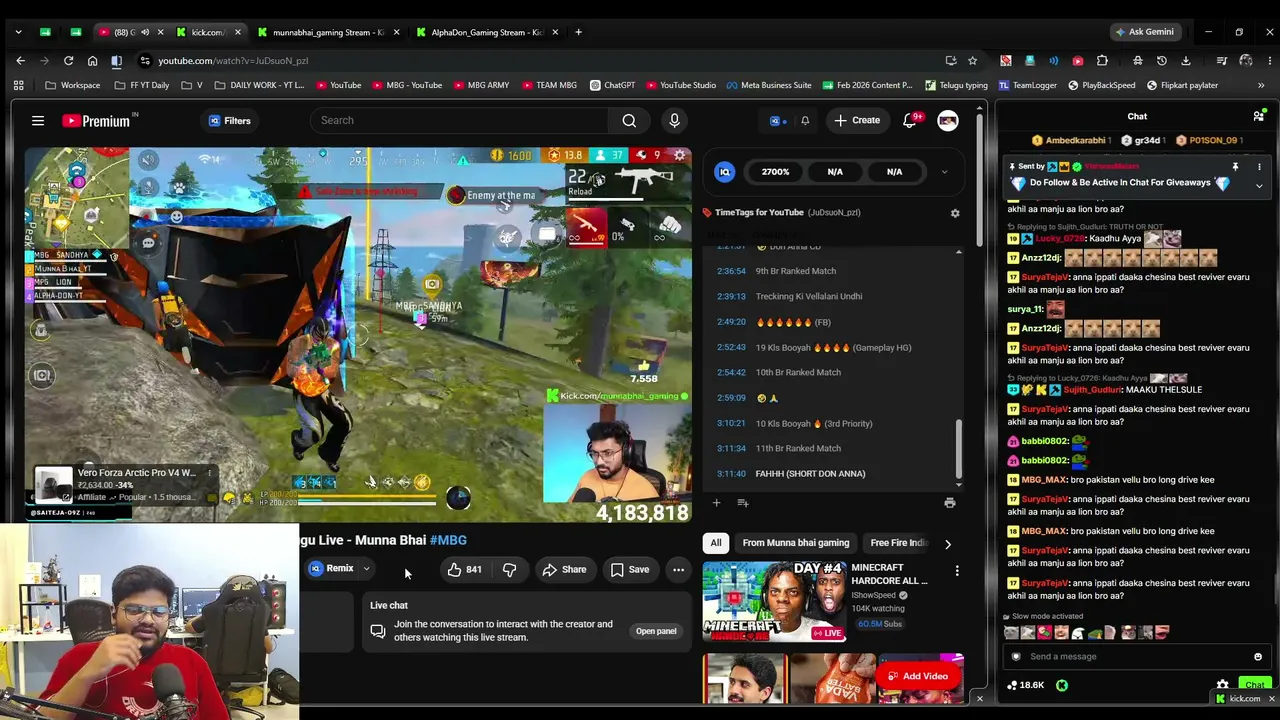Image resolution: width=1280 pixels, height=720 pixels.
Task: Start voice search with the microphone
Action: coord(674,121)
